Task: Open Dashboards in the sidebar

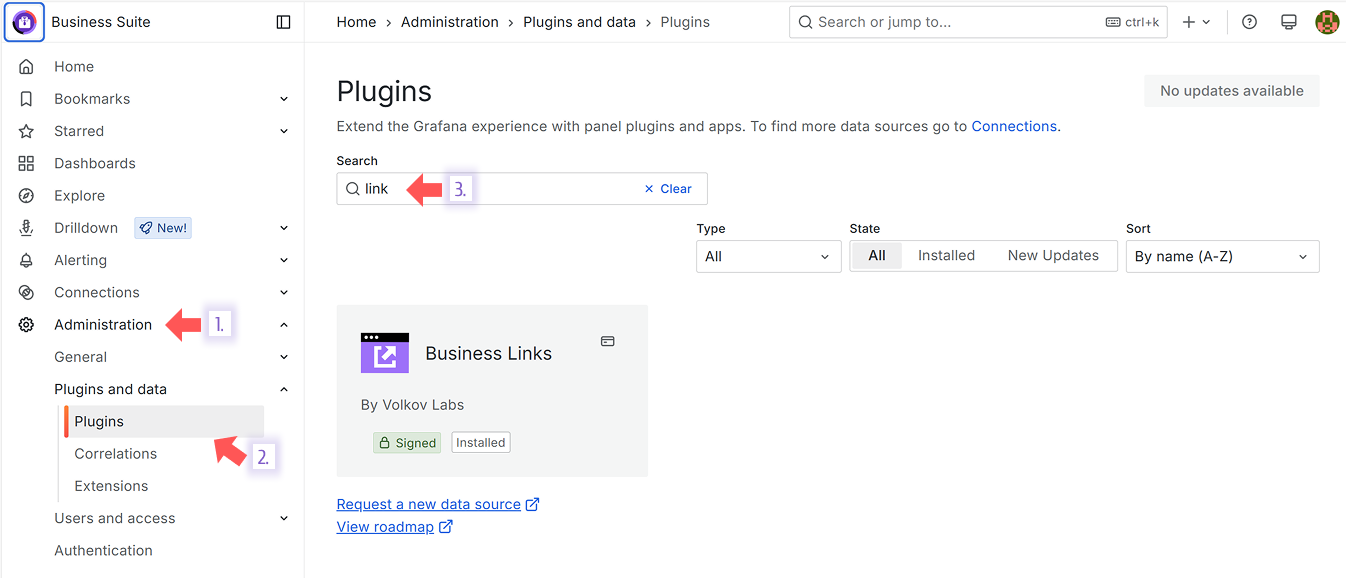Action: pyautogui.click(x=95, y=163)
